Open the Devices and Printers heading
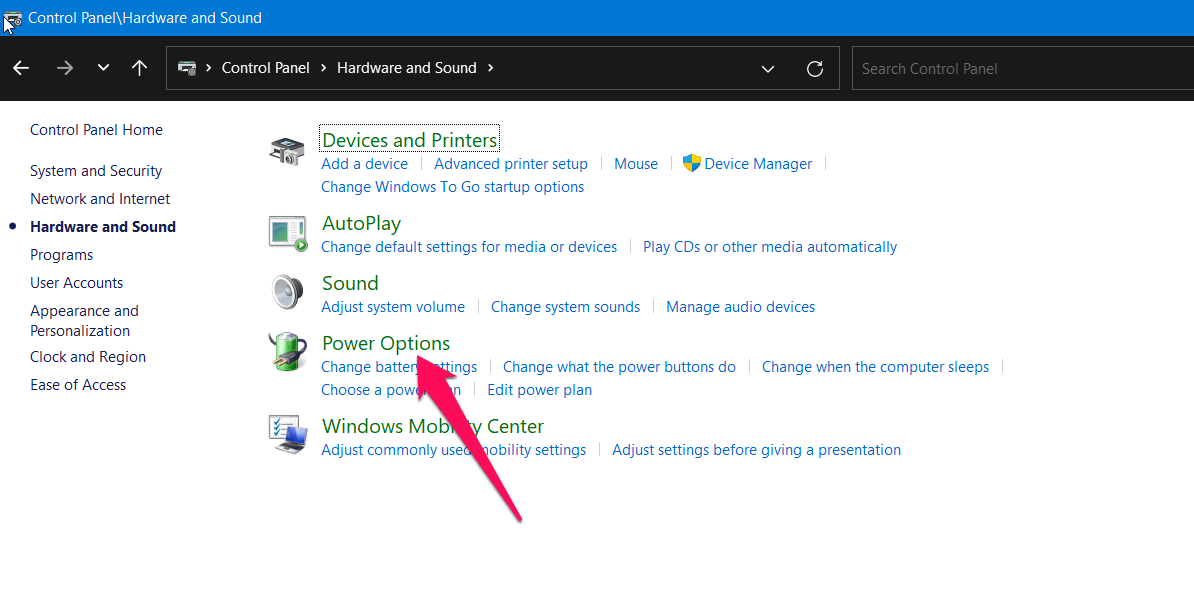Image resolution: width=1194 pixels, height=593 pixels. coord(410,140)
